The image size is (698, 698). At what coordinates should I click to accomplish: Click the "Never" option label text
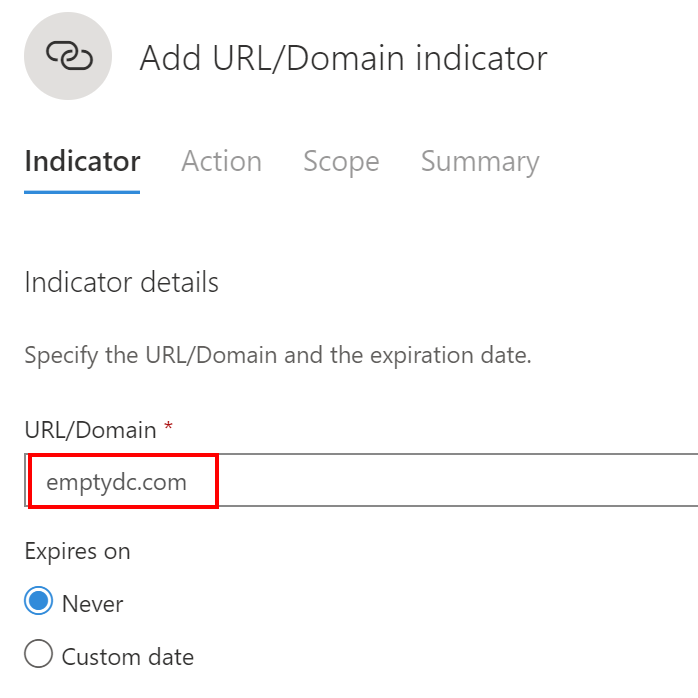click(92, 604)
